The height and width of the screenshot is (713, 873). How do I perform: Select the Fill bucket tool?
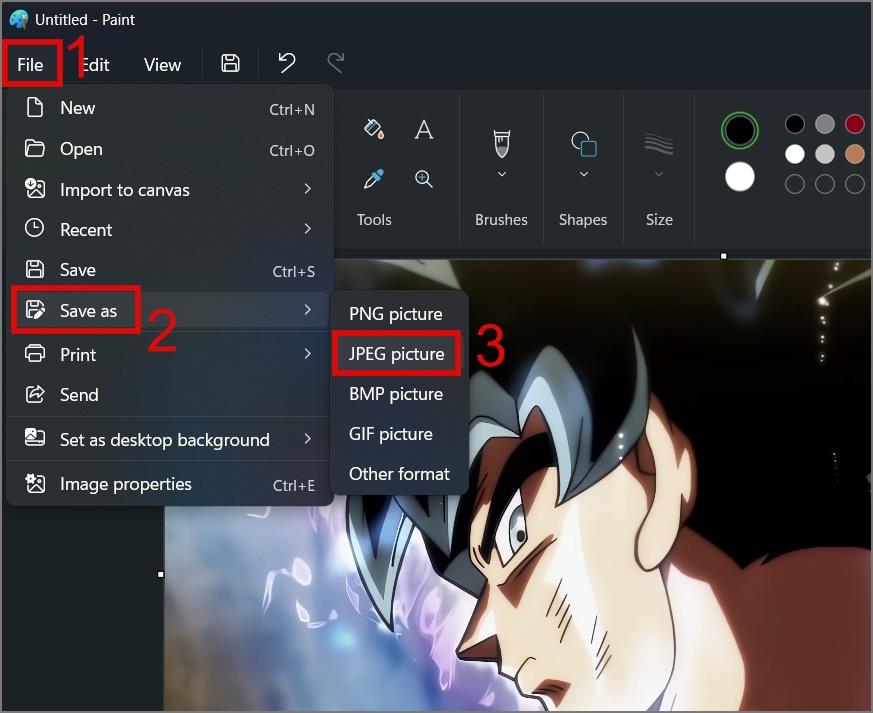click(x=374, y=129)
